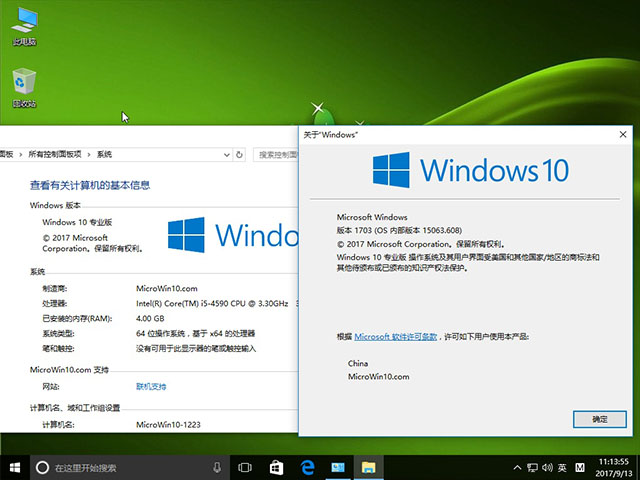Click the 没有可用于此显示器的笔或触控输入 value
Screen dimensions: 640x480
point(196,349)
